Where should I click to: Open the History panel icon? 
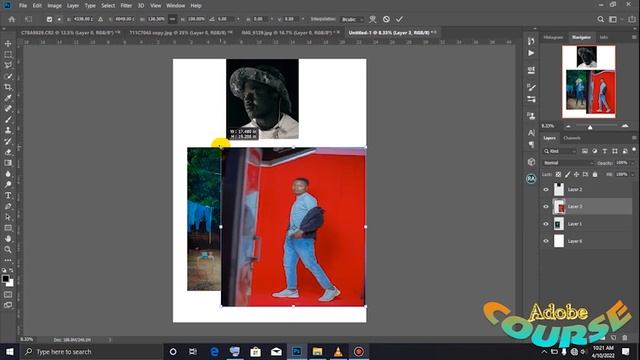pyautogui.click(x=531, y=41)
